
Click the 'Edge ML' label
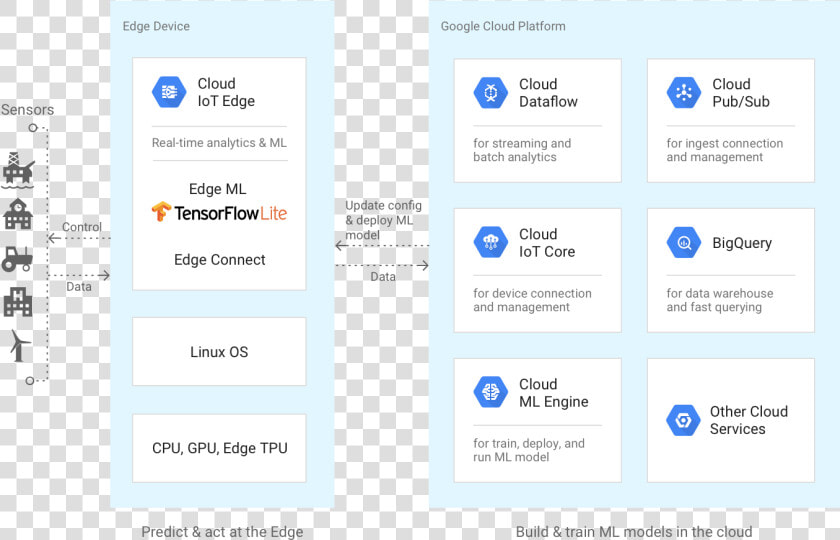click(218, 189)
